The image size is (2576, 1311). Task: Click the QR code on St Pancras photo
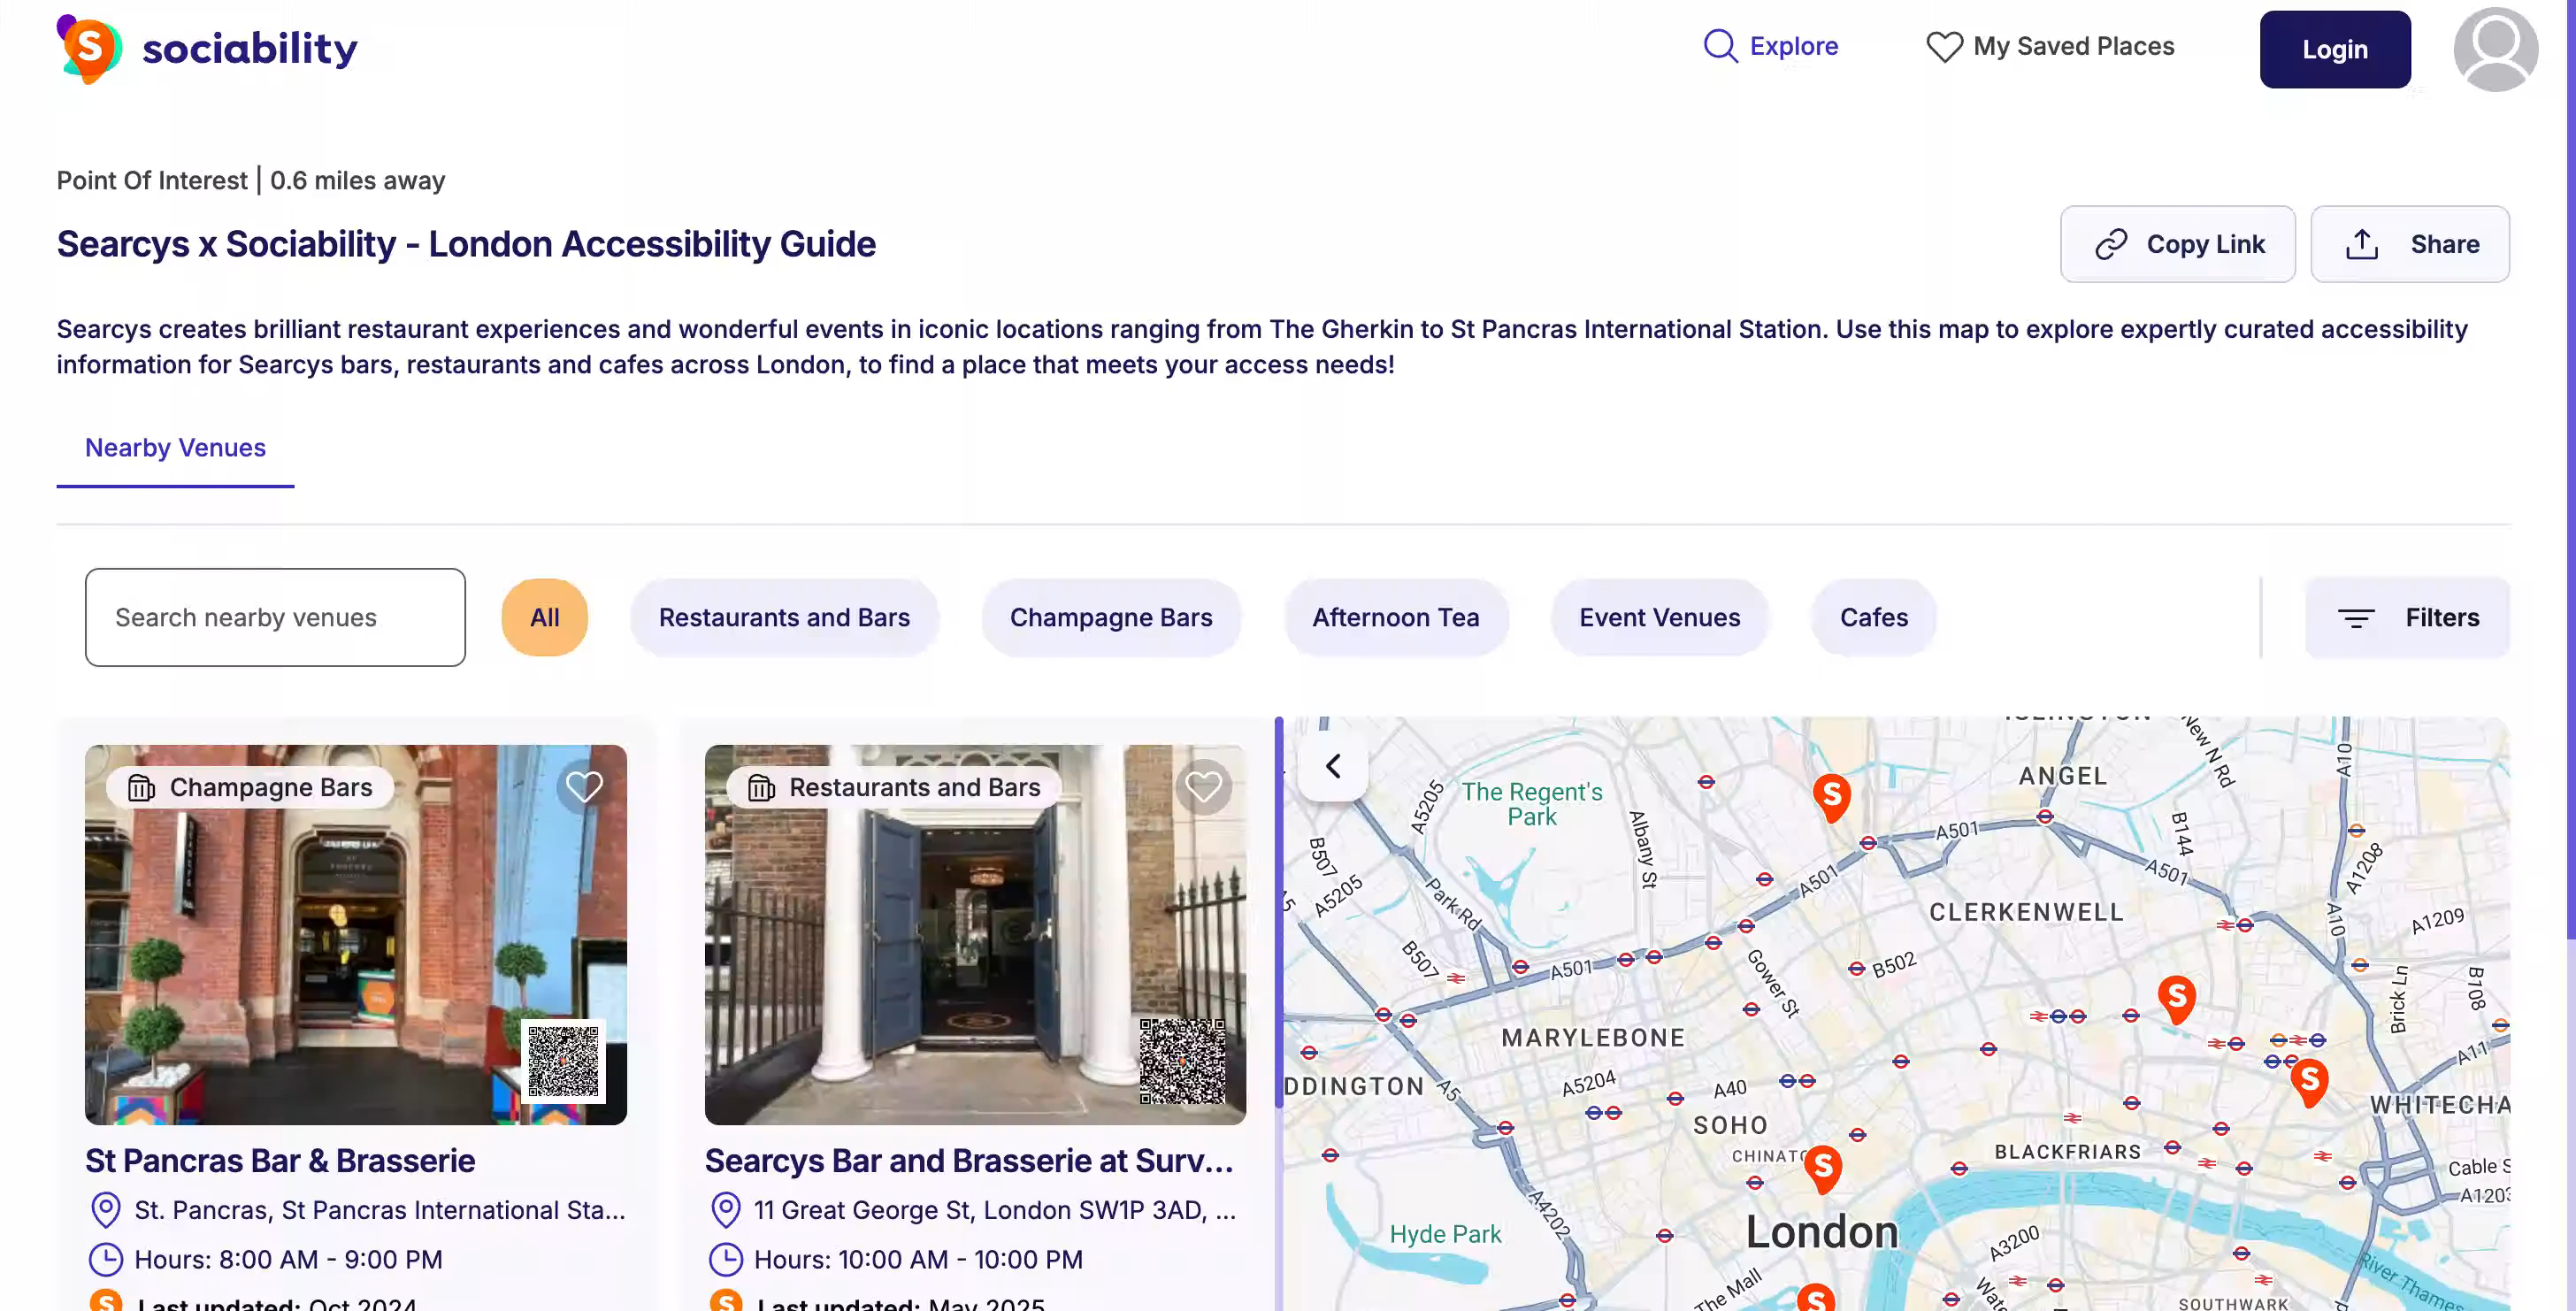pyautogui.click(x=564, y=1061)
